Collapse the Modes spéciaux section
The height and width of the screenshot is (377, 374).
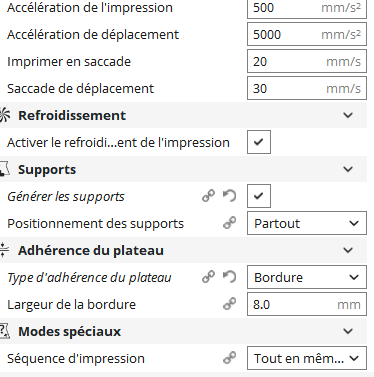(348, 331)
